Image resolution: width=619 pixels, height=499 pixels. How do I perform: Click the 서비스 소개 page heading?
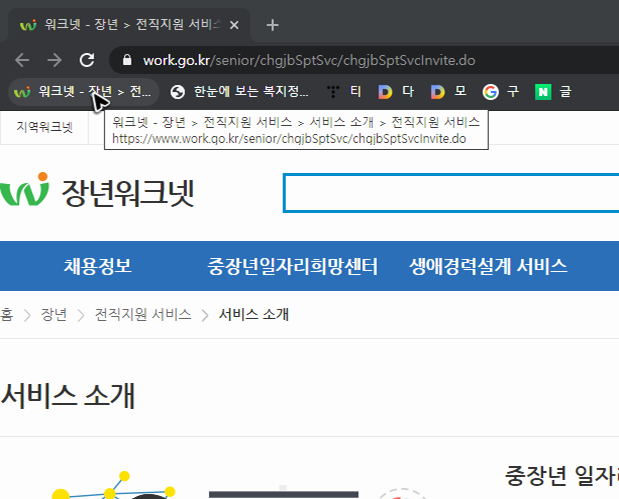point(68,395)
